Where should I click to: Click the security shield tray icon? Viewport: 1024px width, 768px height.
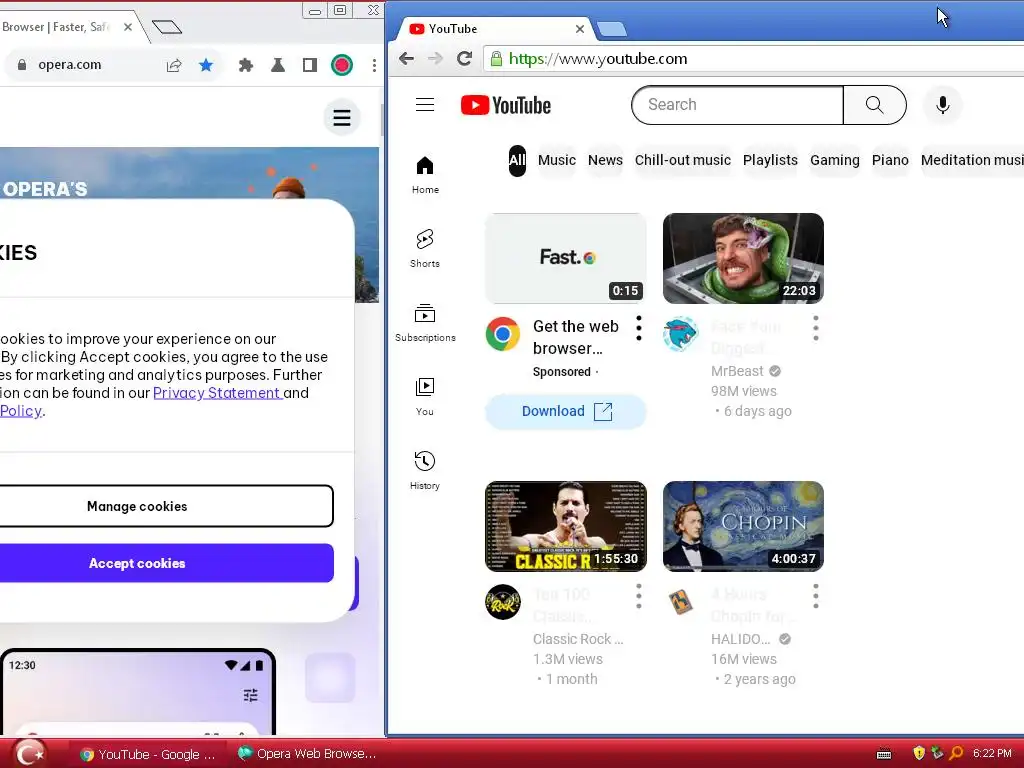[919, 753]
